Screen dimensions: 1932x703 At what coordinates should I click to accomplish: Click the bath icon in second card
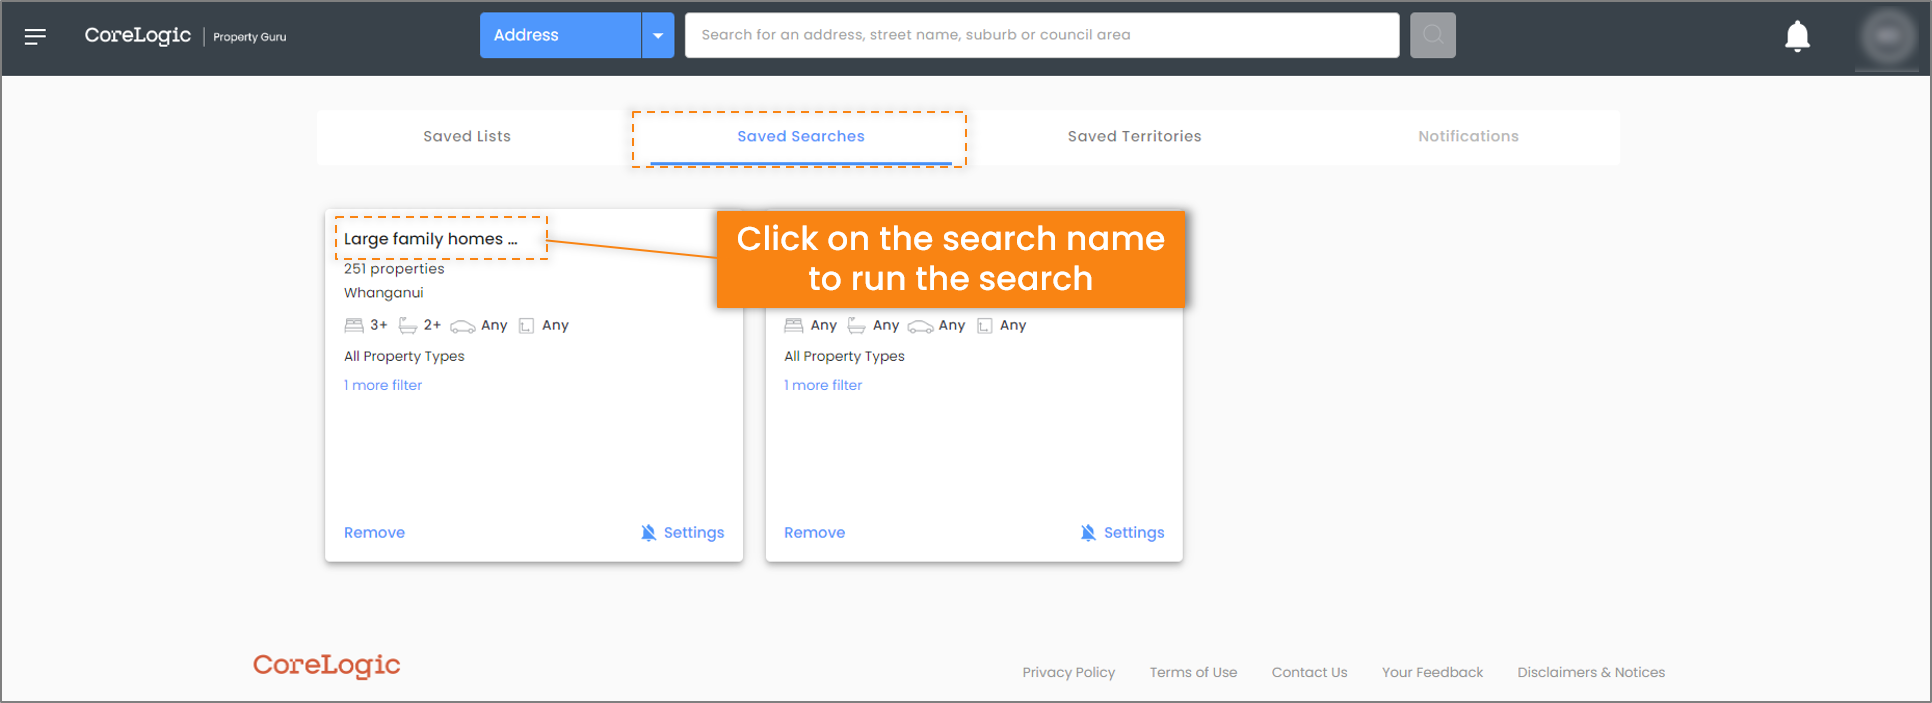[857, 326]
